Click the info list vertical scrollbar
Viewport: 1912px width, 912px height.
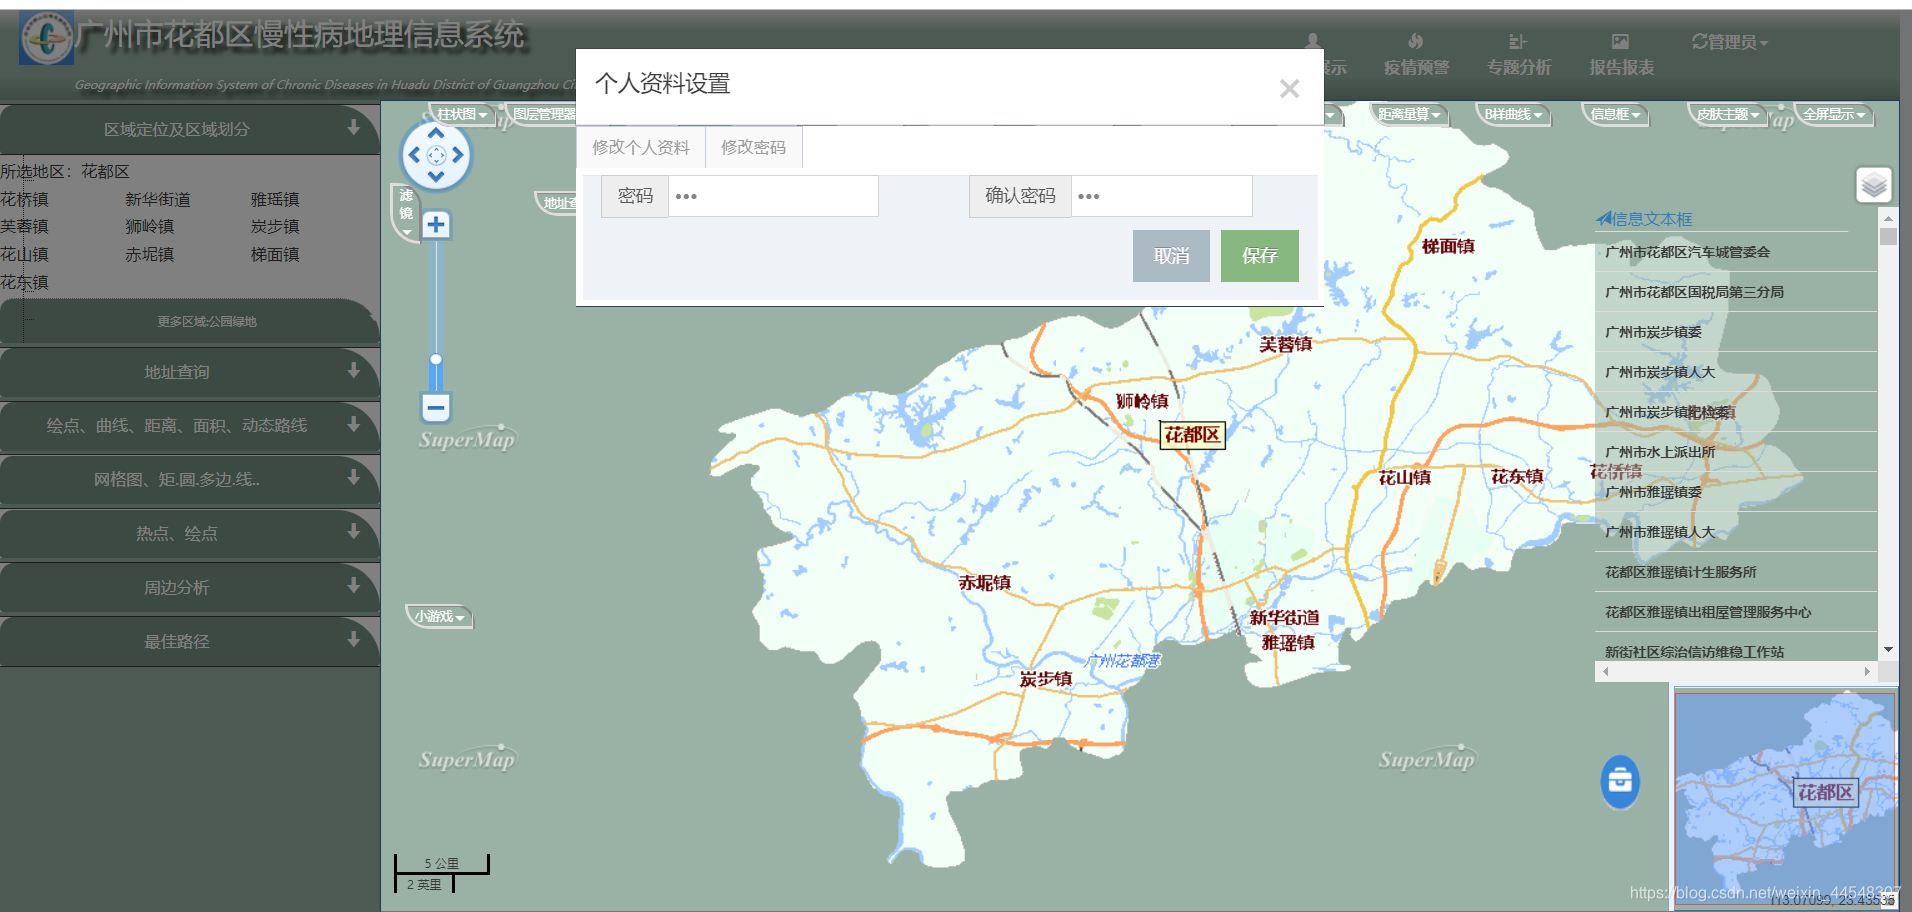point(1888,433)
